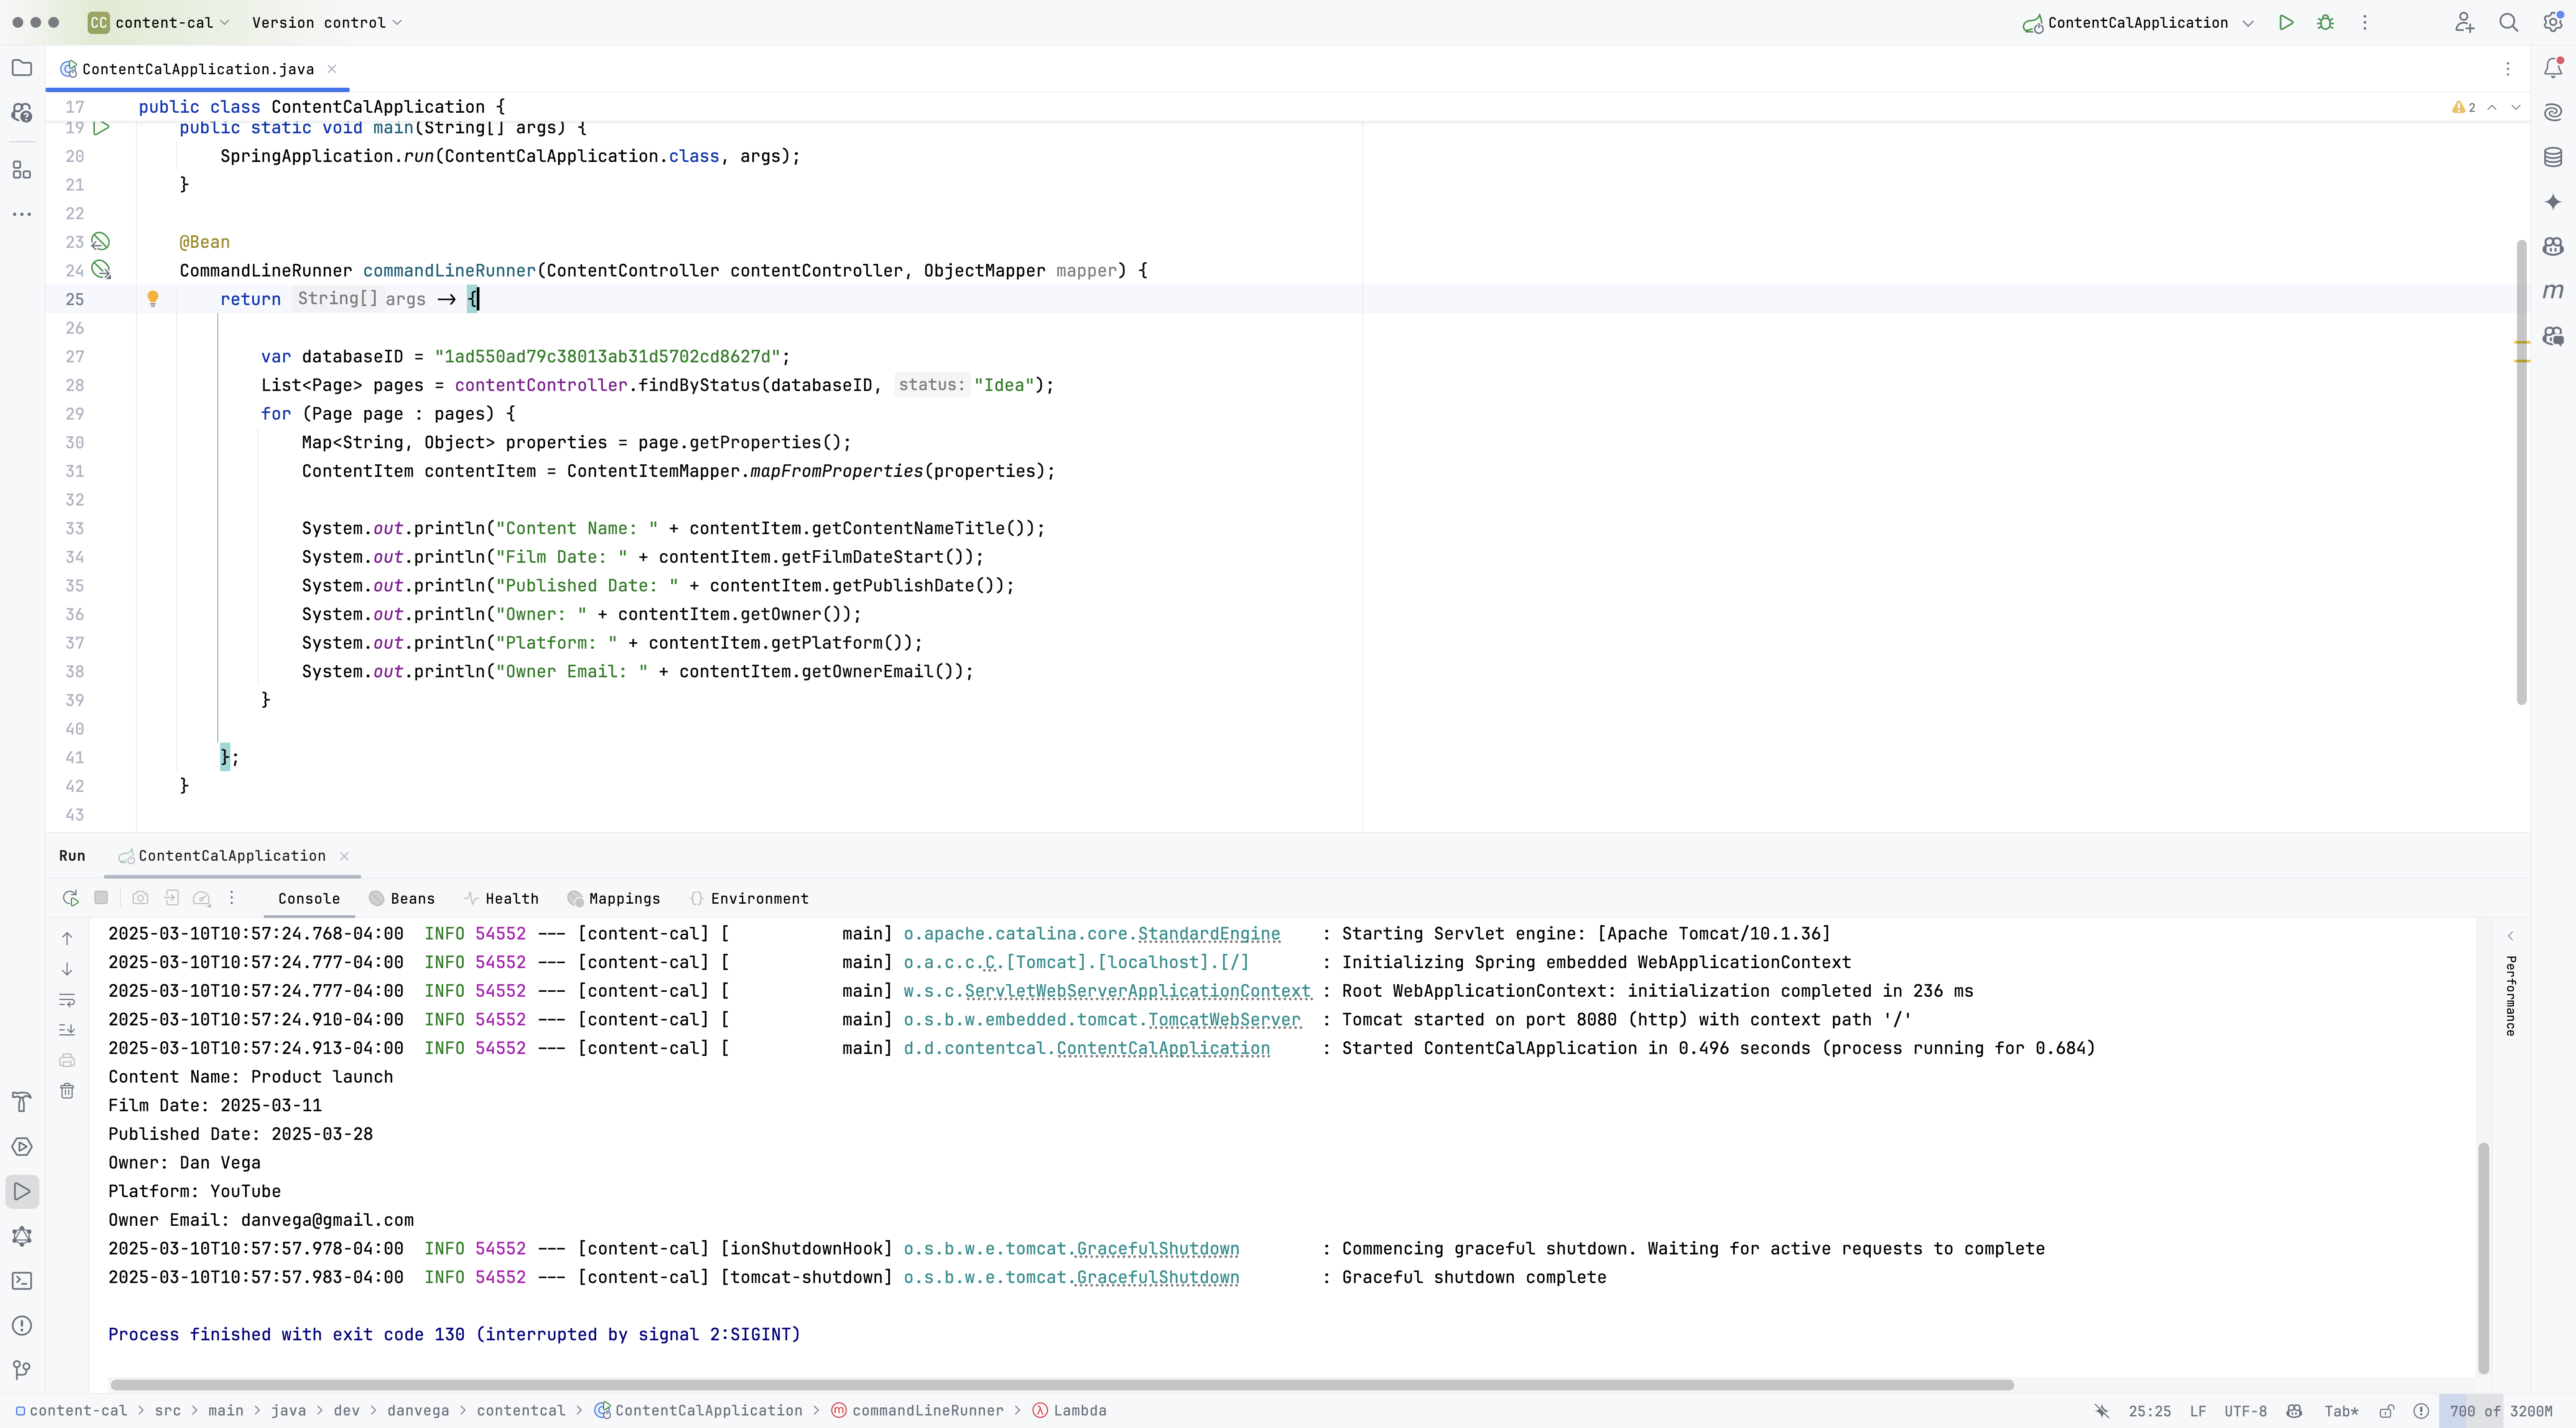
Task: Take thread dump with camera icon
Action: pos(140,898)
